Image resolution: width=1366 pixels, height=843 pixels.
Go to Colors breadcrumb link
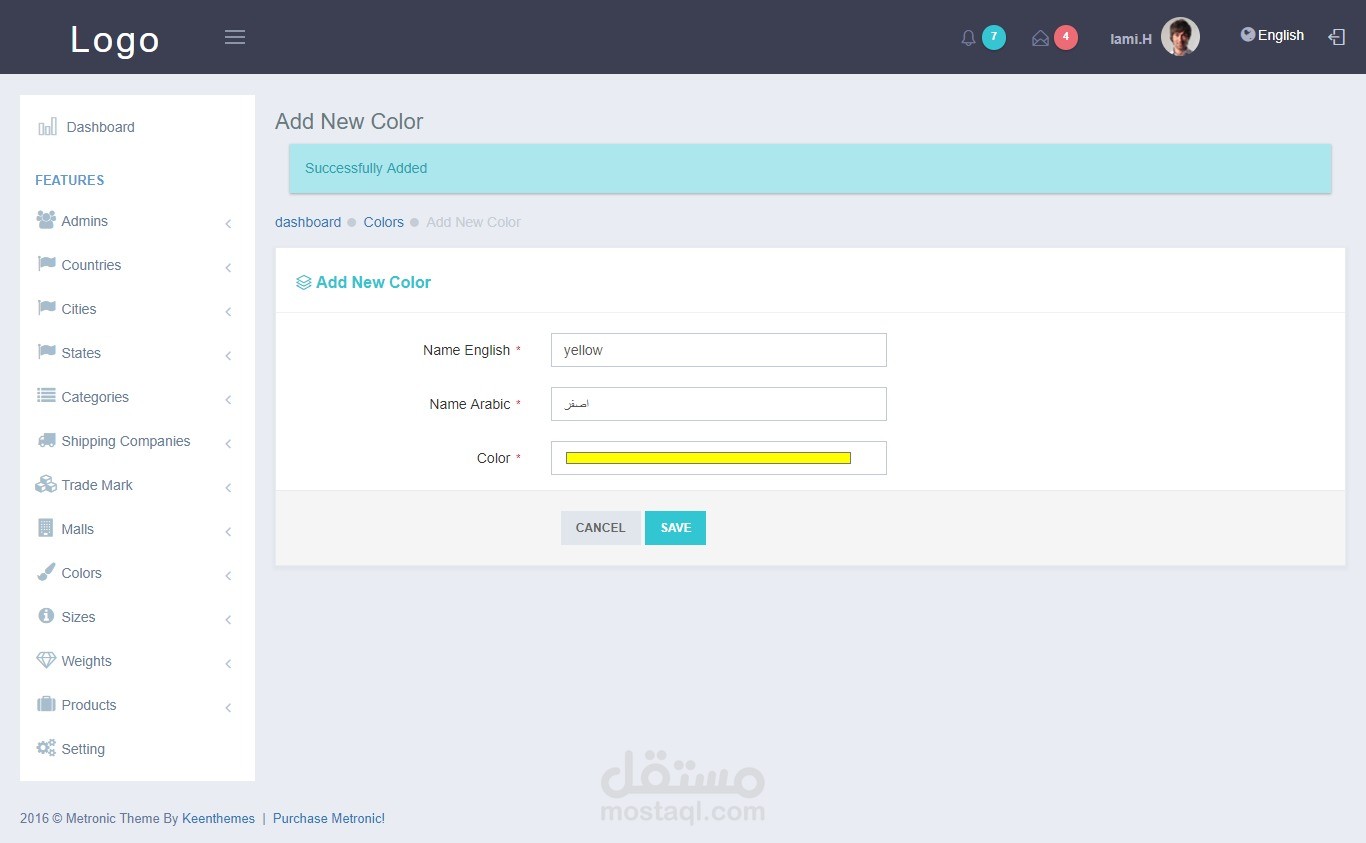click(383, 222)
